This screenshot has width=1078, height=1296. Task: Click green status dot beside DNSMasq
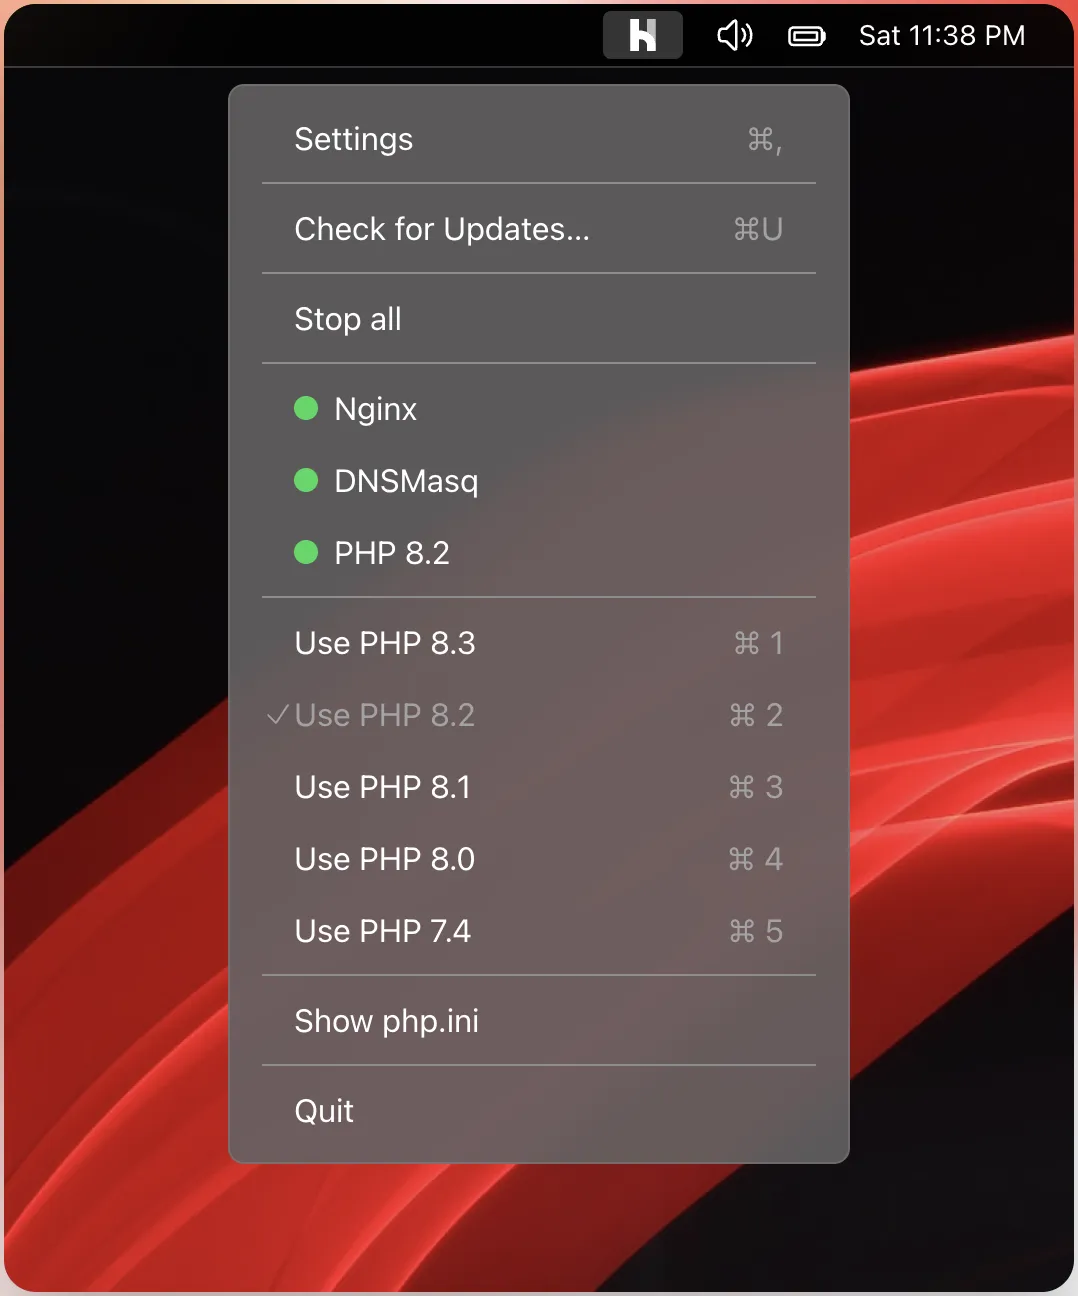click(x=306, y=480)
